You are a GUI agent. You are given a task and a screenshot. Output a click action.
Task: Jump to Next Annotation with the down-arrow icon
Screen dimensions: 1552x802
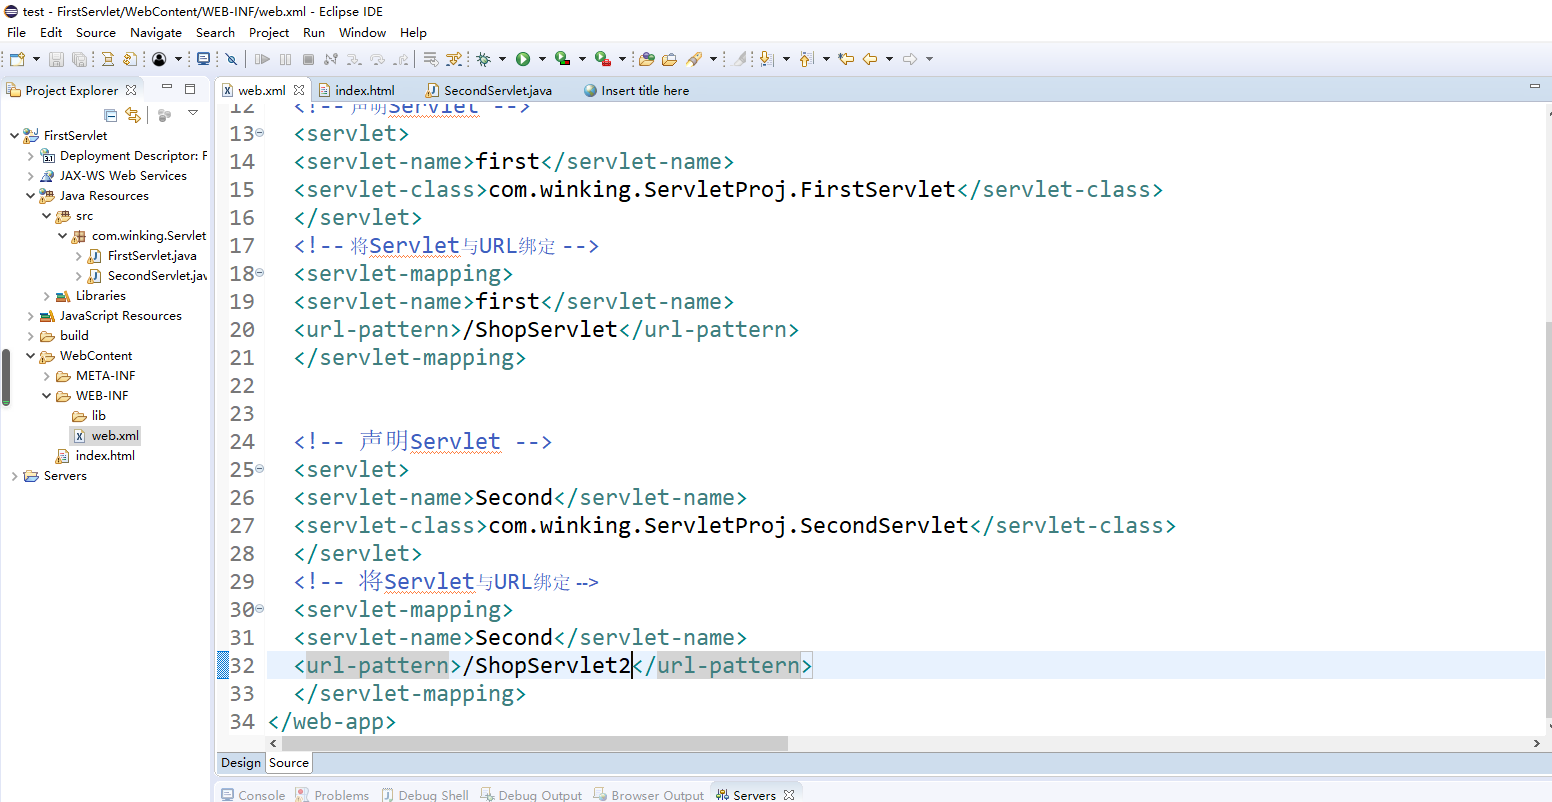[766, 59]
